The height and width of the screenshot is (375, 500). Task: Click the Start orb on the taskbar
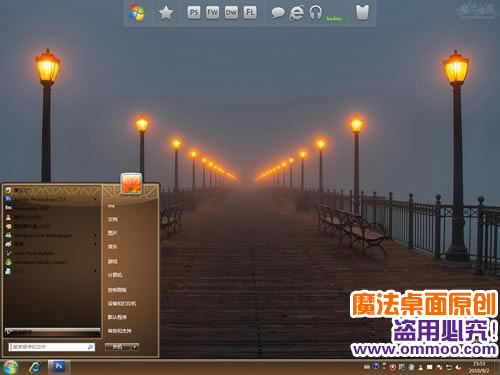10,367
